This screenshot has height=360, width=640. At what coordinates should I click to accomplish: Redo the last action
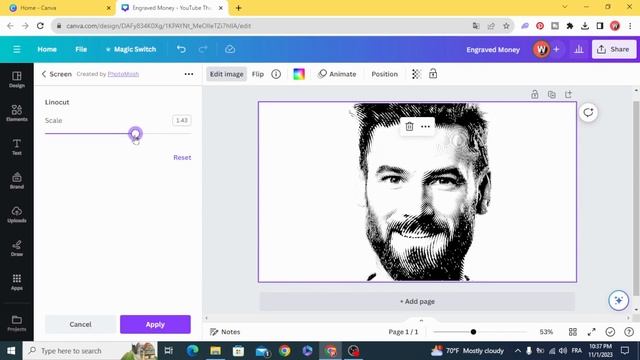[203, 49]
